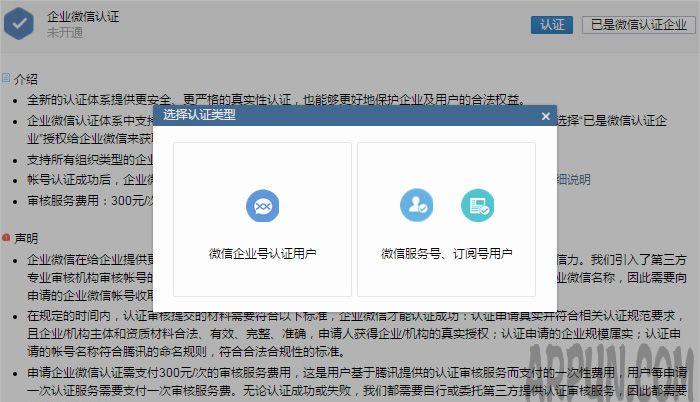Select the 微信服务号、订阅号用户 card
The image size is (700, 402).
click(x=446, y=219)
